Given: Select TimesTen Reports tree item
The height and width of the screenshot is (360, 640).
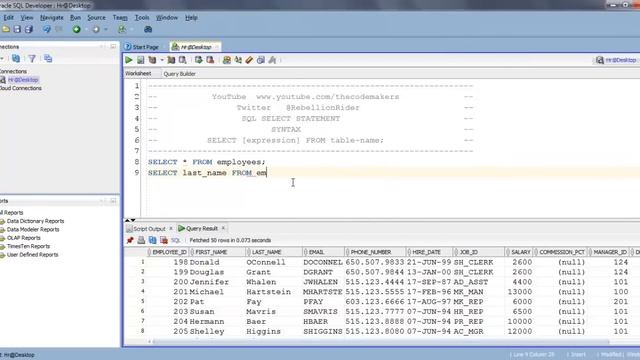Looking at the screenshot, I should (x=28, y=246).
